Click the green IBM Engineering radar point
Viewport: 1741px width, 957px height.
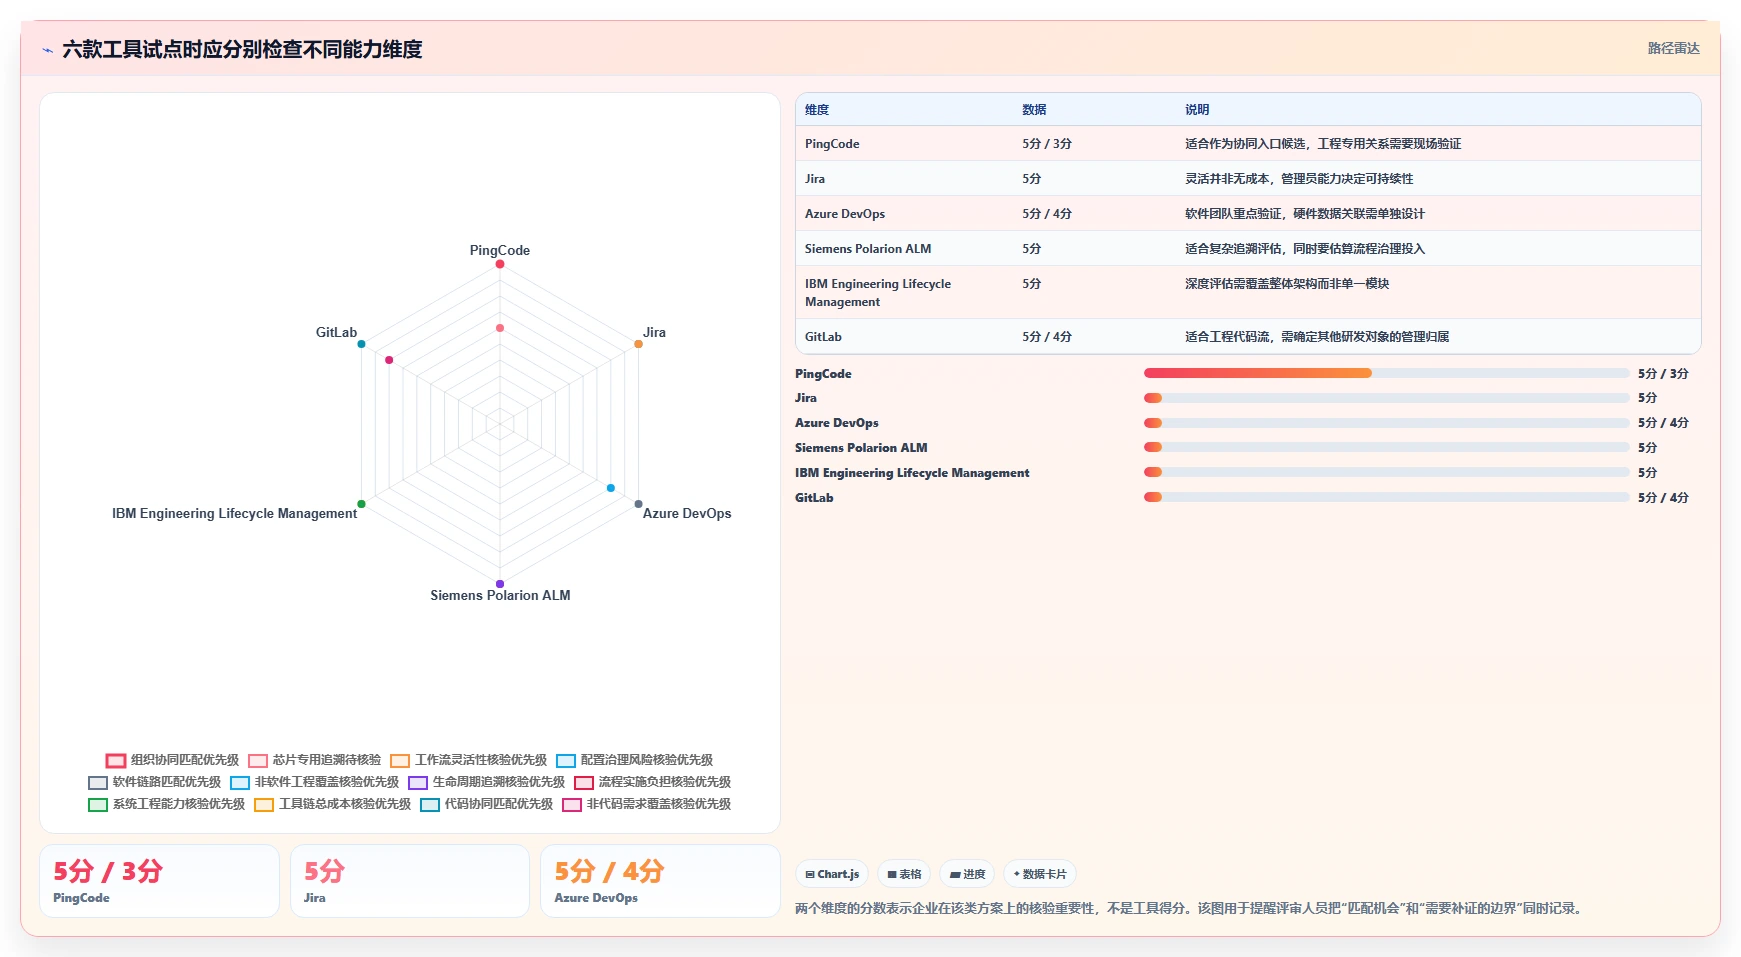[361, 504]
